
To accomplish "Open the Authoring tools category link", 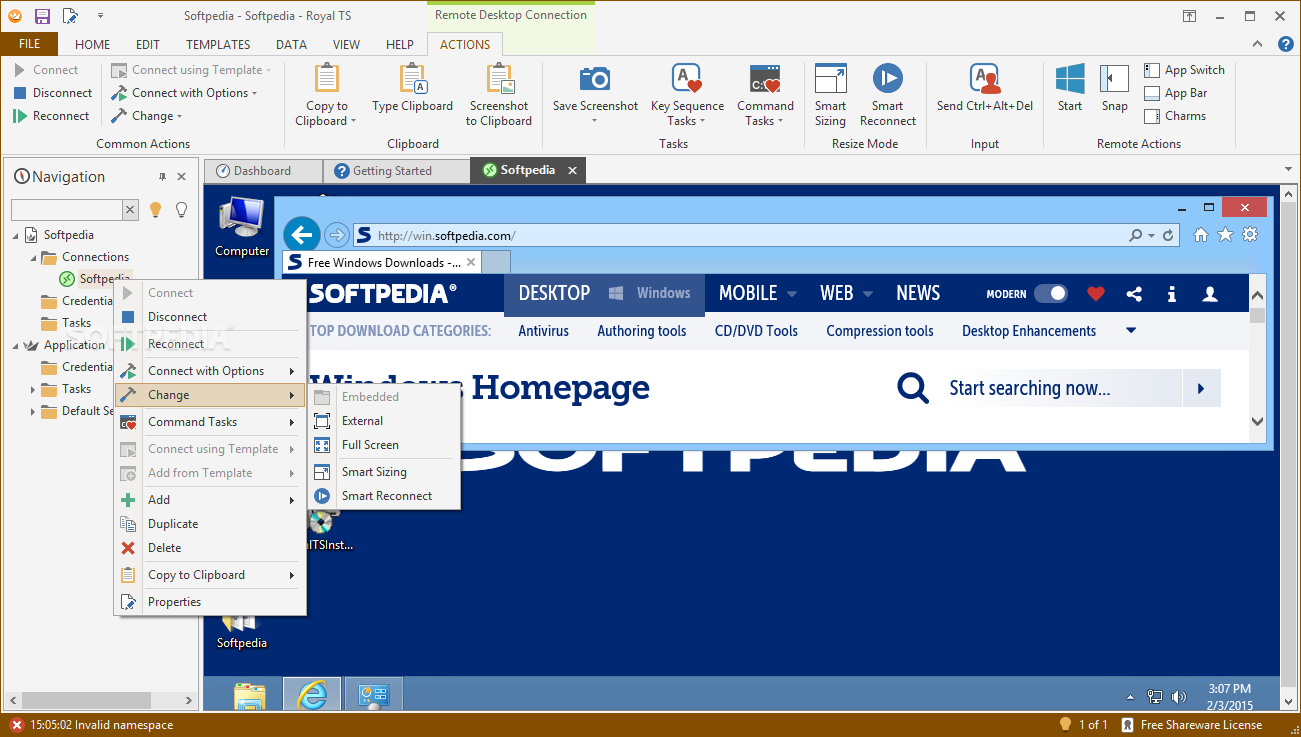I will (642, 331).
